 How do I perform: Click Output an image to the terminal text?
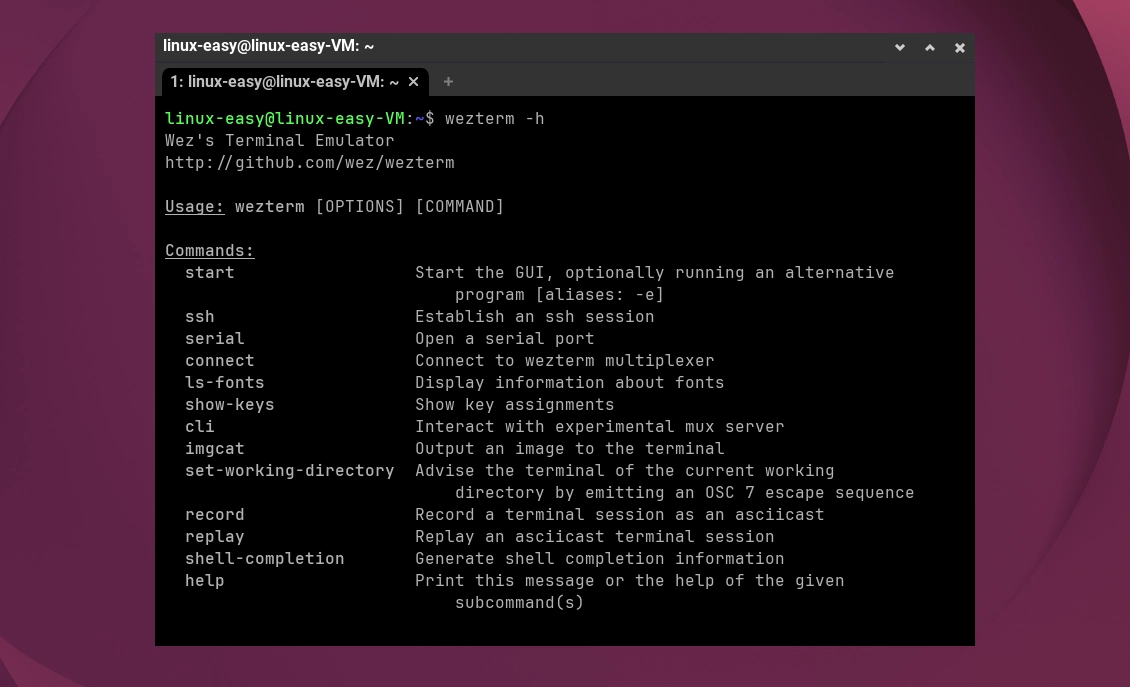coord(569,448)
